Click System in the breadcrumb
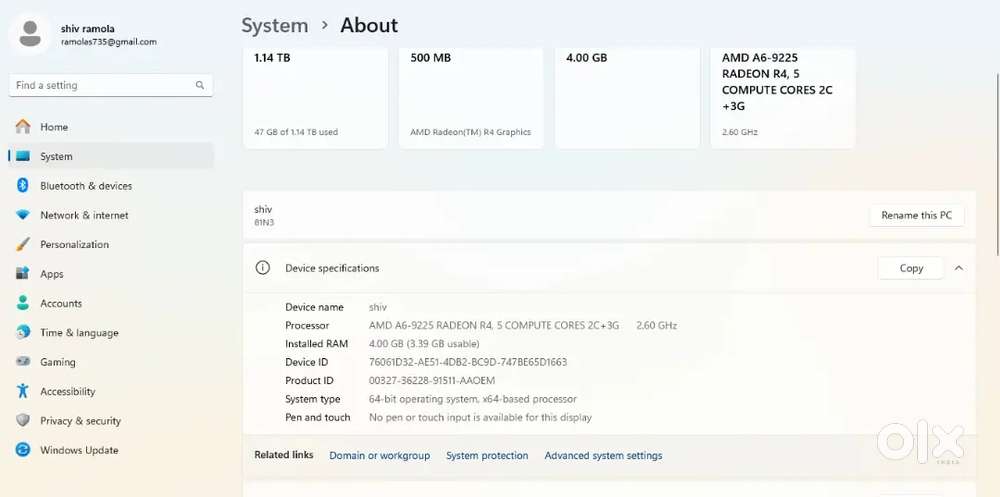The width and height of the screenshot is (1000, 497). coord(275,26)
